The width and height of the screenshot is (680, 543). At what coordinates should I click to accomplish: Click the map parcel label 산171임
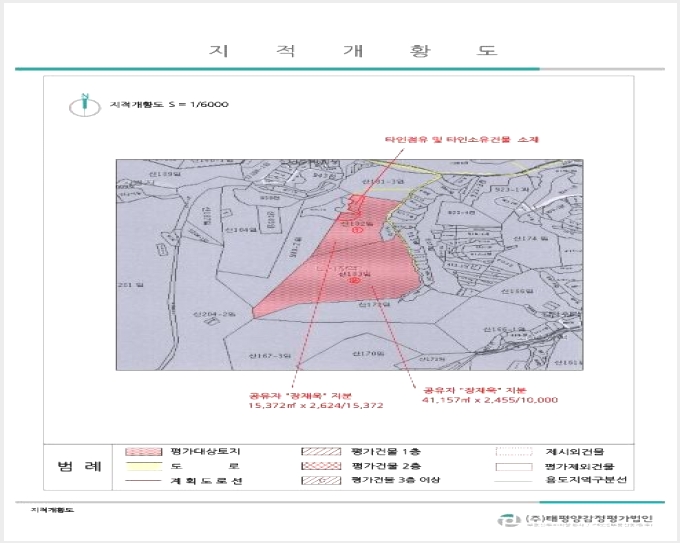coord(375,304)
